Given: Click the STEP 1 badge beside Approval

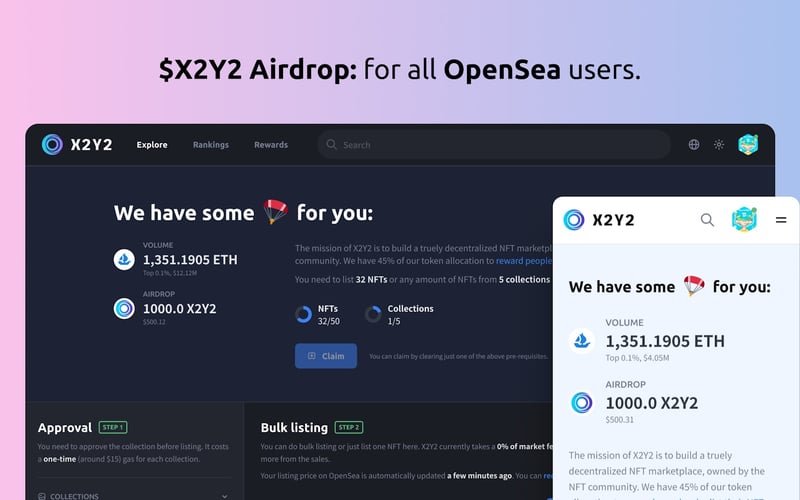Looking at the screenshot, I should [x=113, y=427].
